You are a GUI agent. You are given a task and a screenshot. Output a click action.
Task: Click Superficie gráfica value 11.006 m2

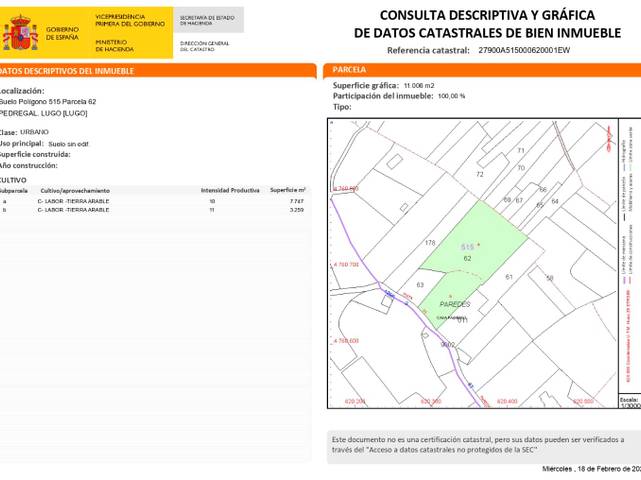[x=419, y=85]
